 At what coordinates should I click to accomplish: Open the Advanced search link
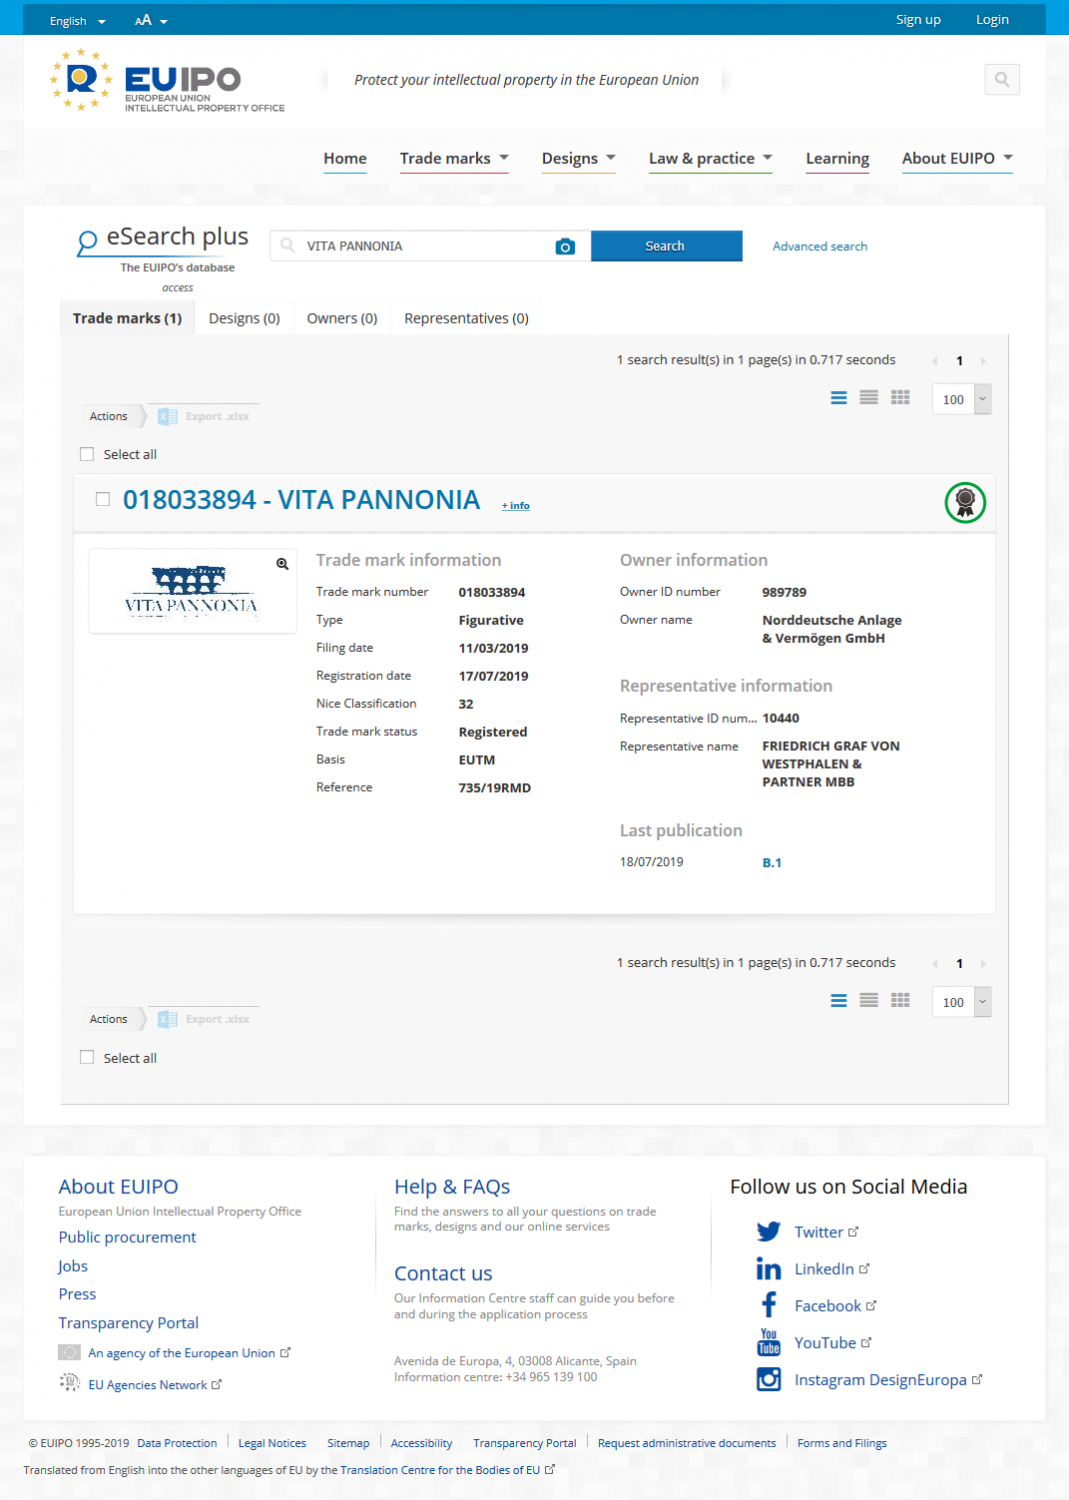pos(820,246)
